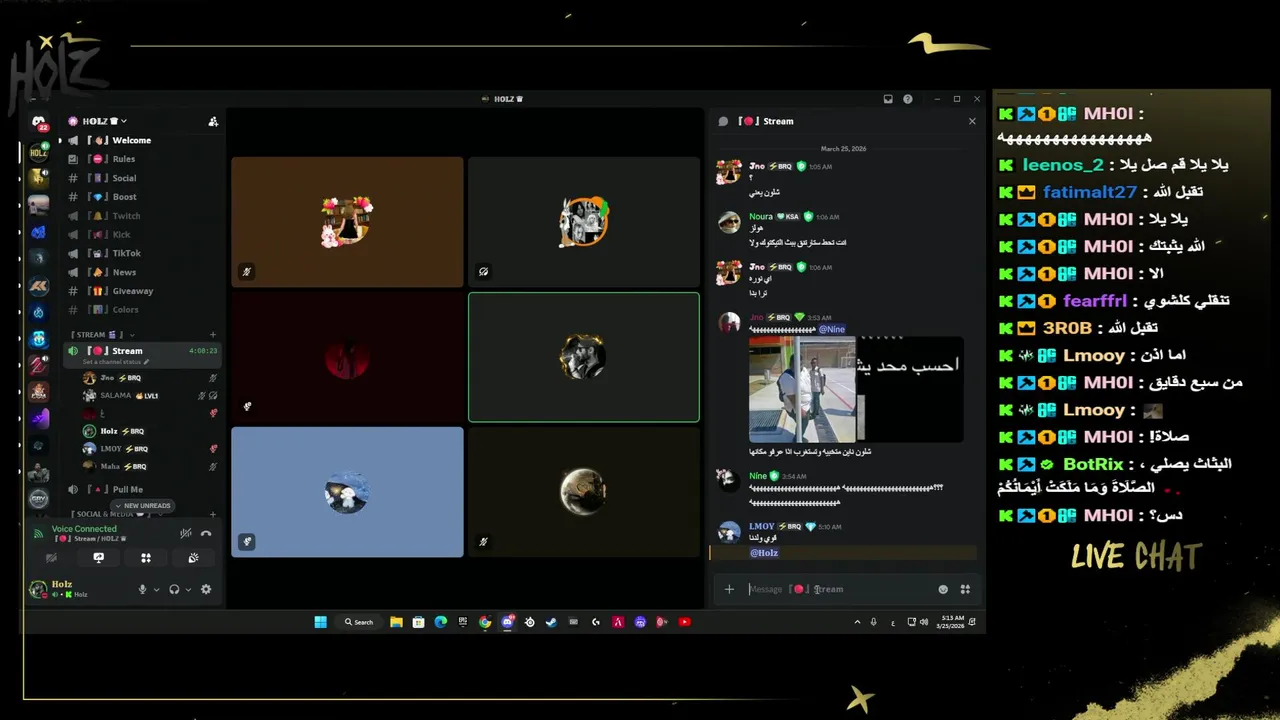Image resolution: width=1280 pixels, height=720 pixels.
Task: Open the Social channel
Action: 142,178
